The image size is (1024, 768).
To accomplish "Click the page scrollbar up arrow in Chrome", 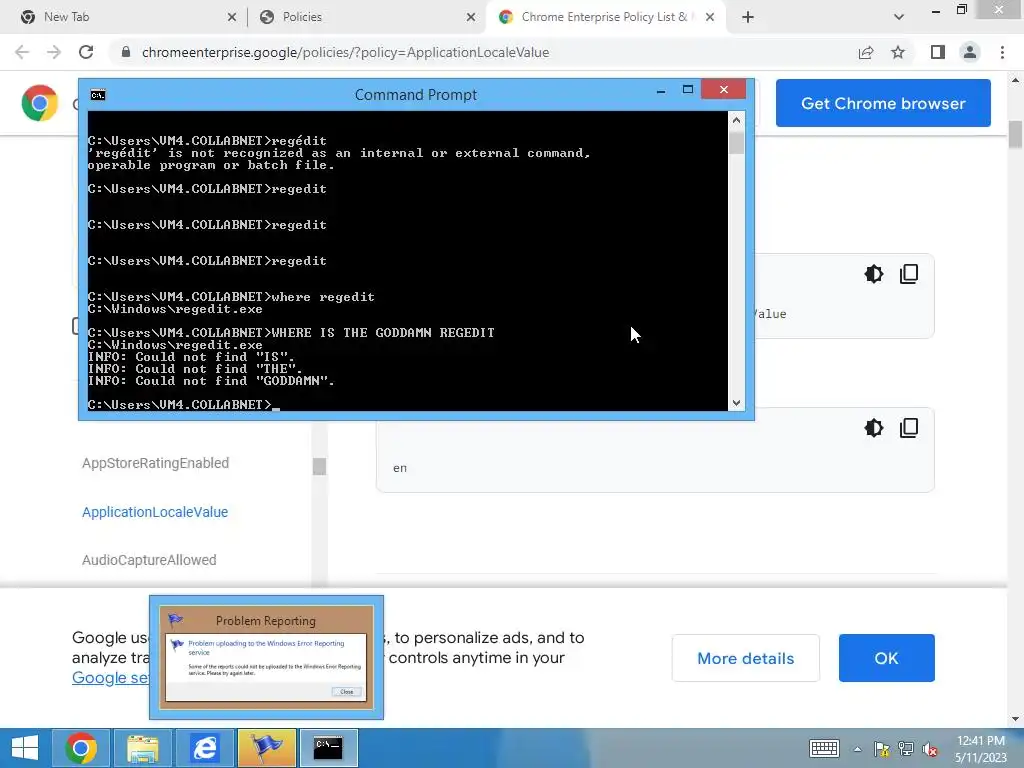I will [1015, 80].
